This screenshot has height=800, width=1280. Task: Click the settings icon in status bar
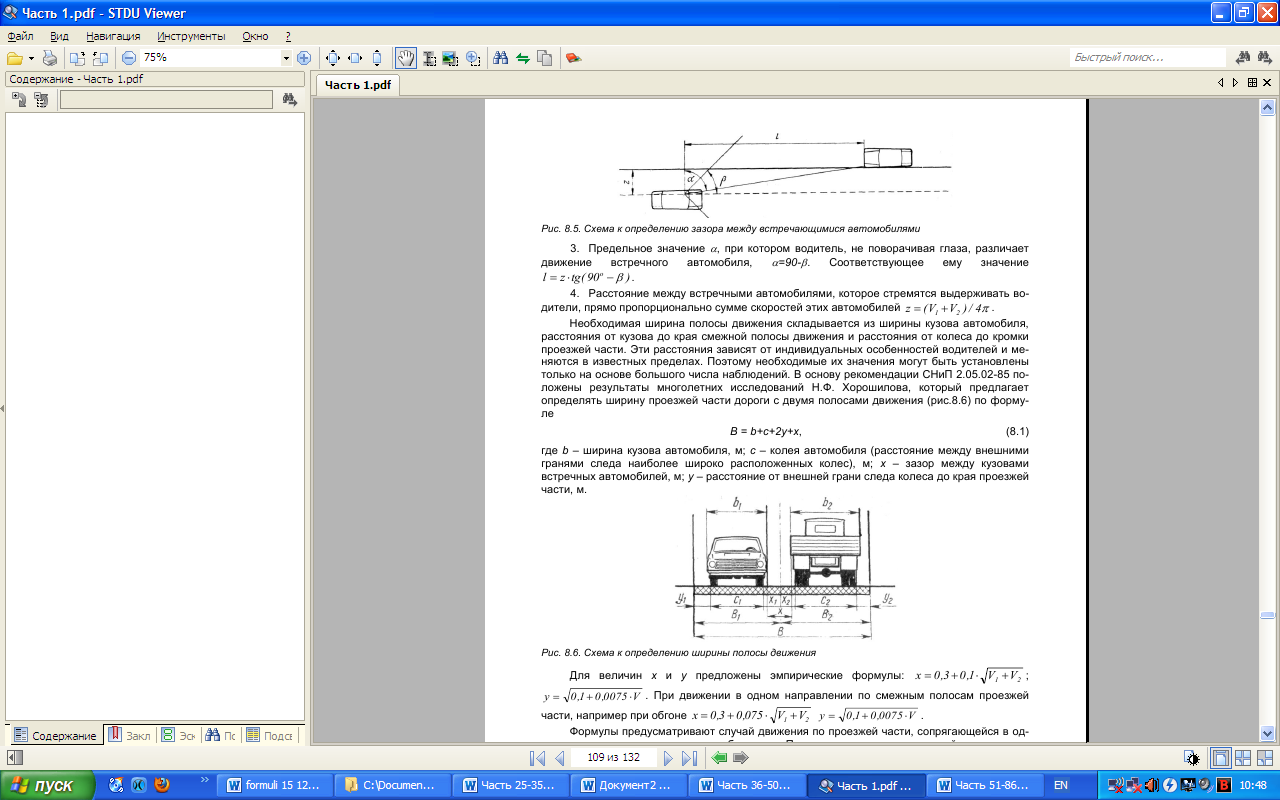coord(1191,758)
